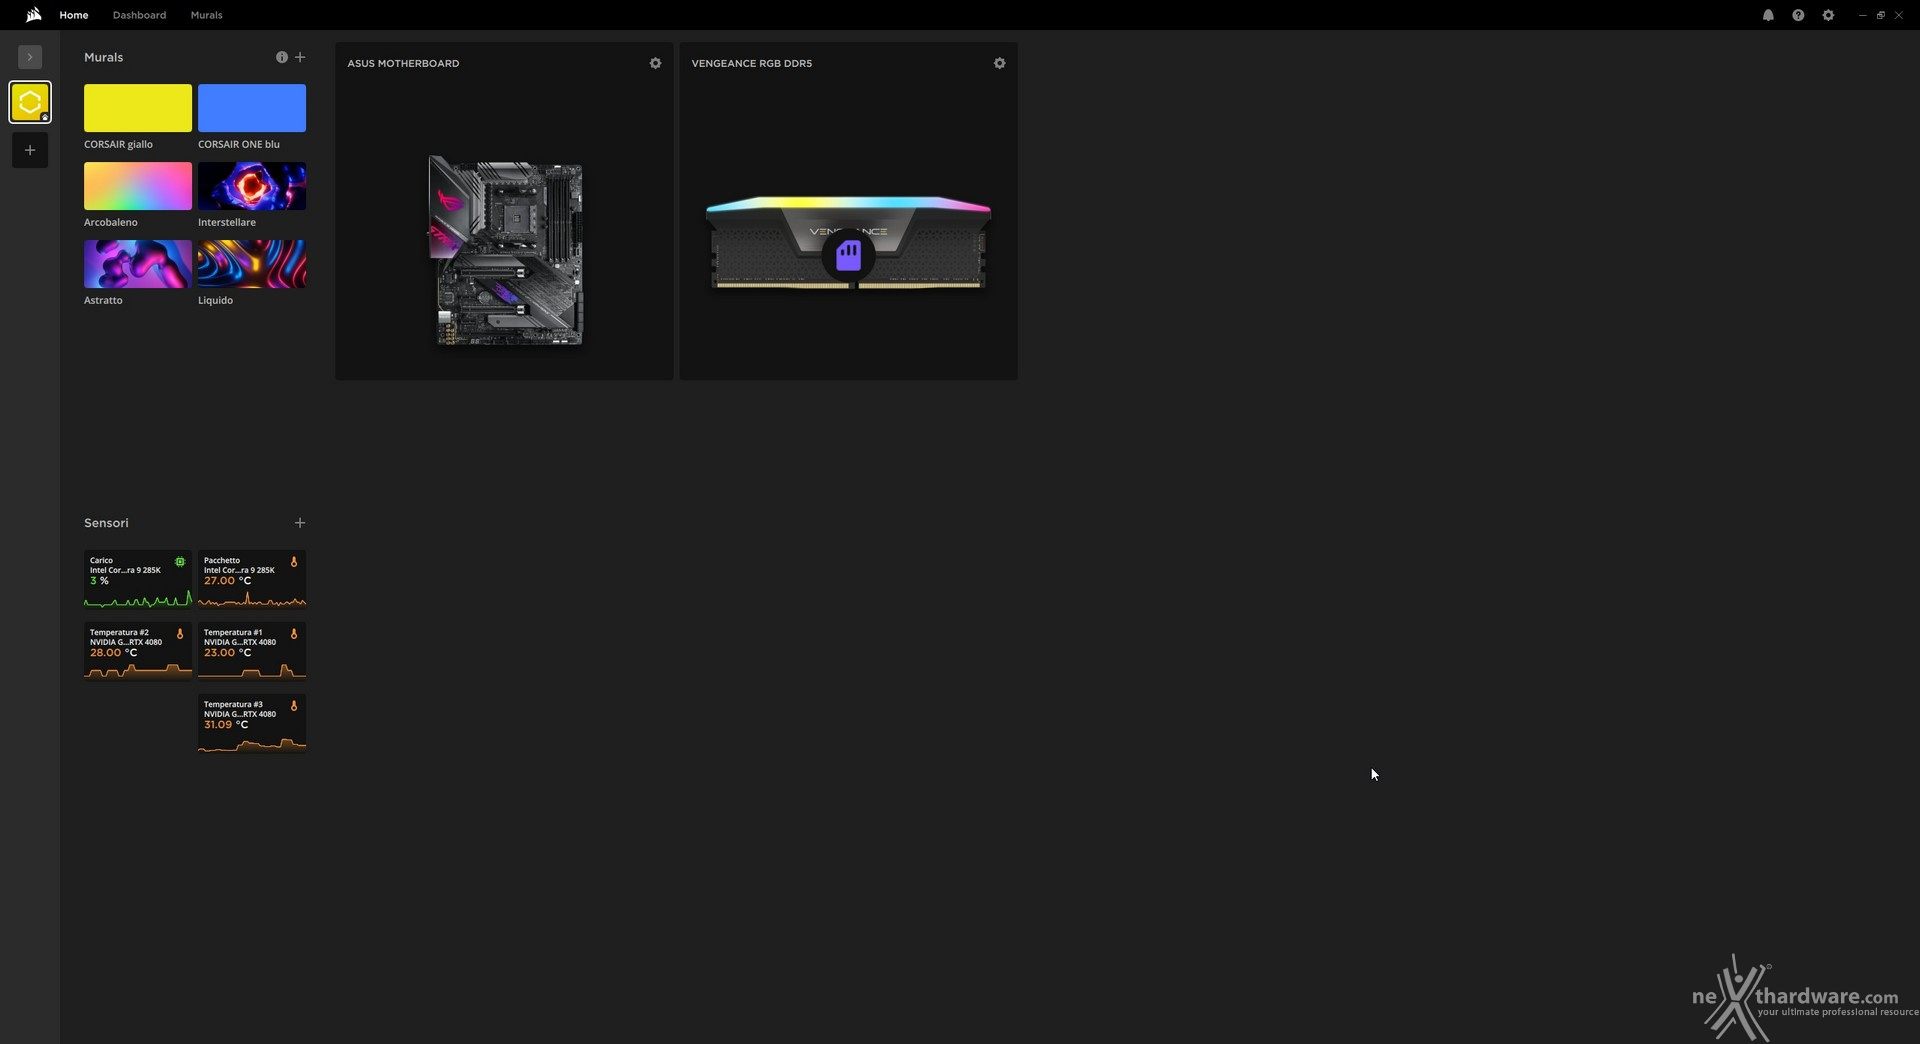Select the Astratto mural thumbnail
The height and width of the screenshot is (1044, 1920).
(x=138, y=264)
